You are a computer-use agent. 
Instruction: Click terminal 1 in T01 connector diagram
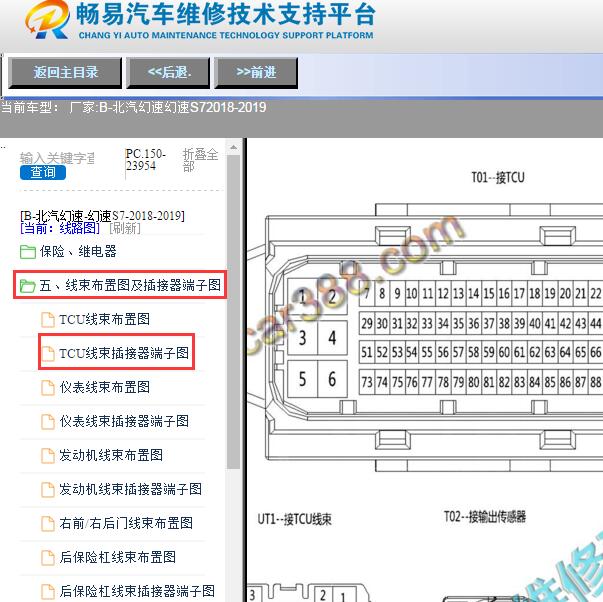pyautogui.click(x=303, y=297)
